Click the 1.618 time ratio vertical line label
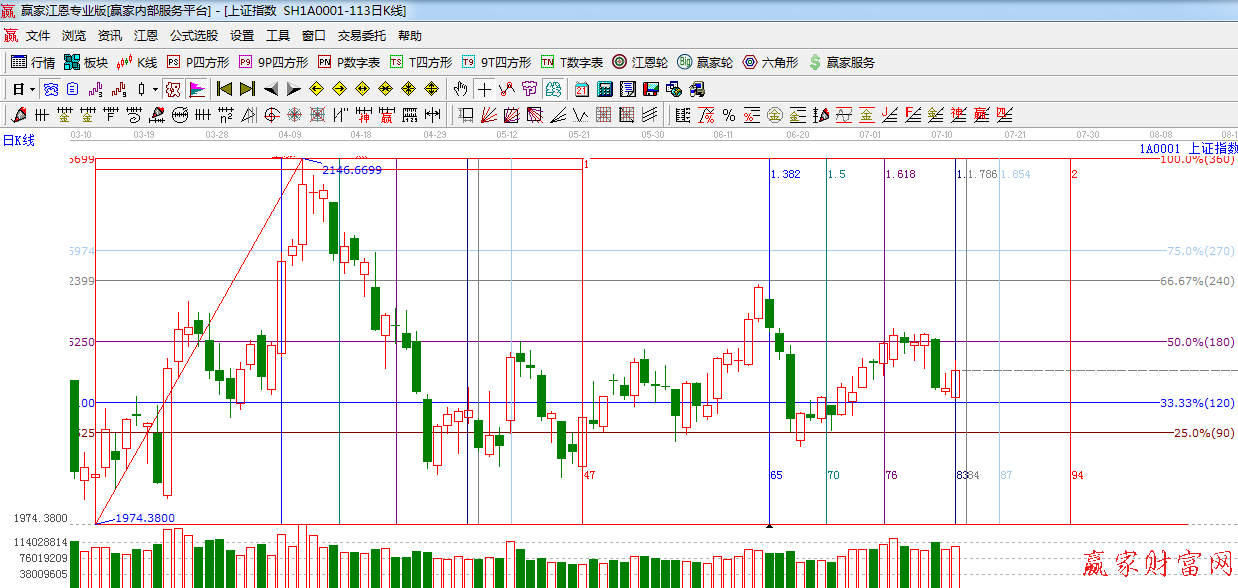Screen dimensions: 1238x588 point(900,175)
